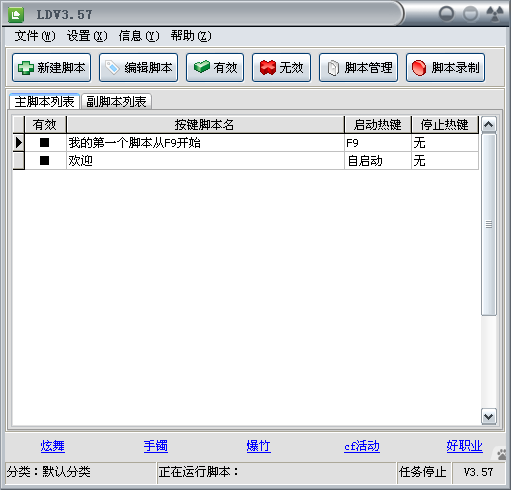Screen dimensions: 511x490
Task: Click the 分类：默认分类 status field
Action: pos(81,472)
